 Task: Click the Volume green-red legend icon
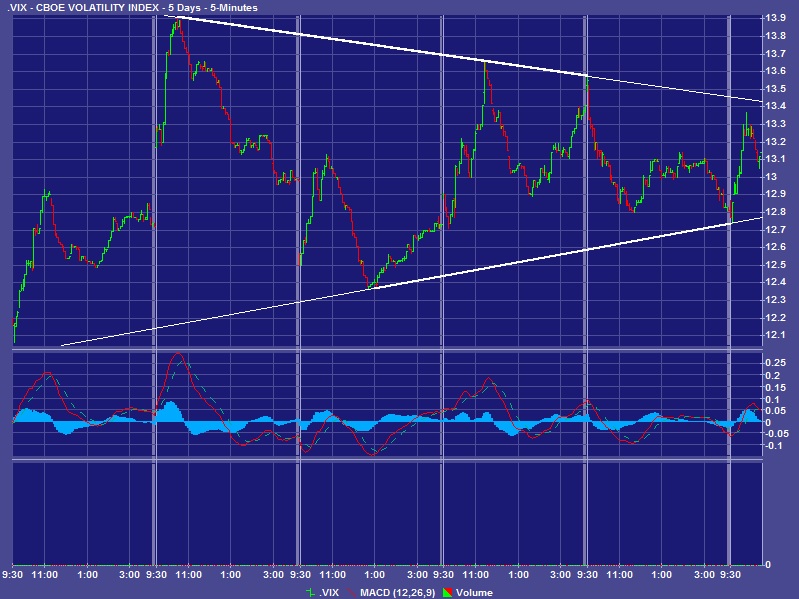447,592
